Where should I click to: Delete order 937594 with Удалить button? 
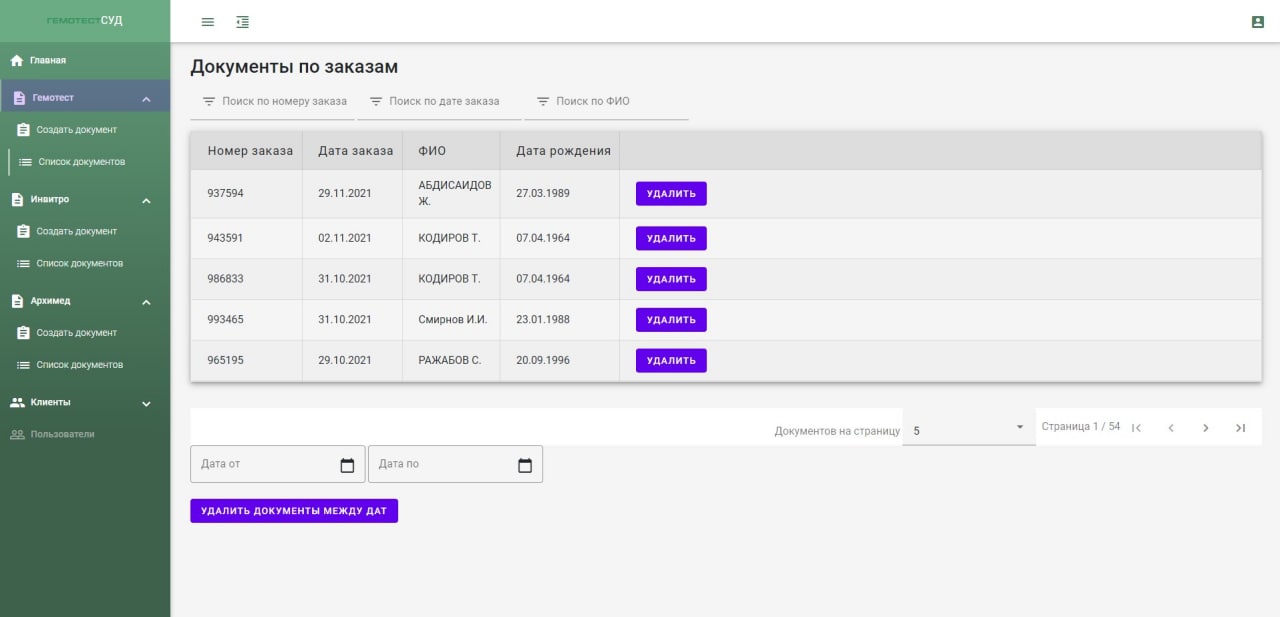[671, 194]
